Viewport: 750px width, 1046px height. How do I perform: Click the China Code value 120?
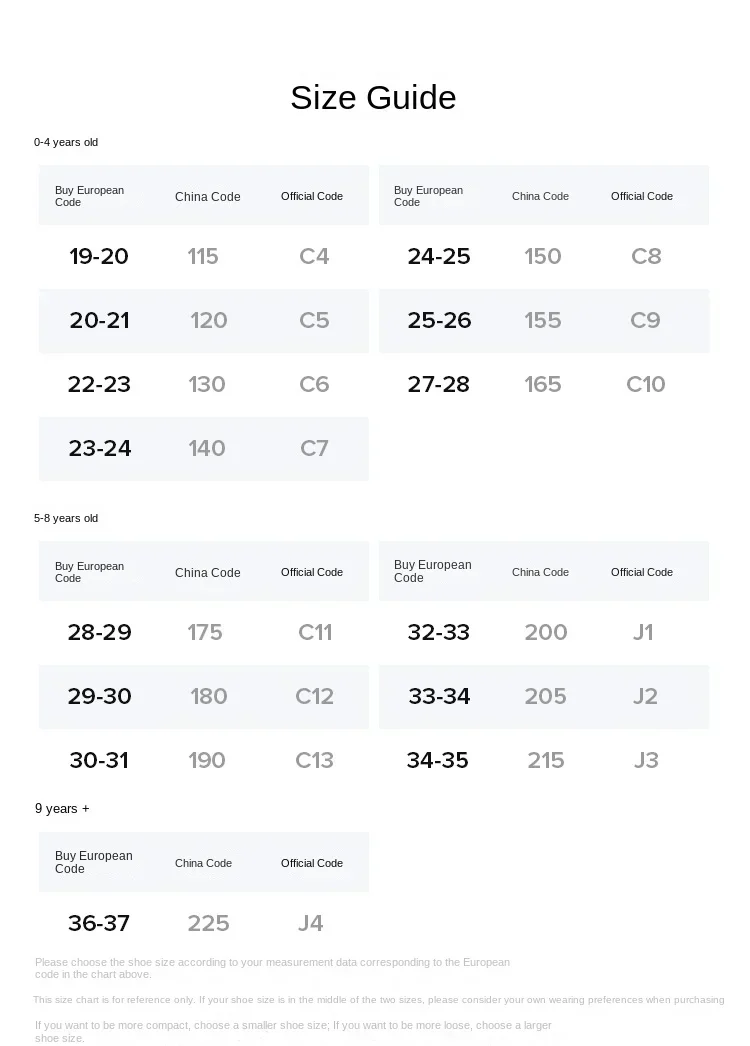(208, 320)
